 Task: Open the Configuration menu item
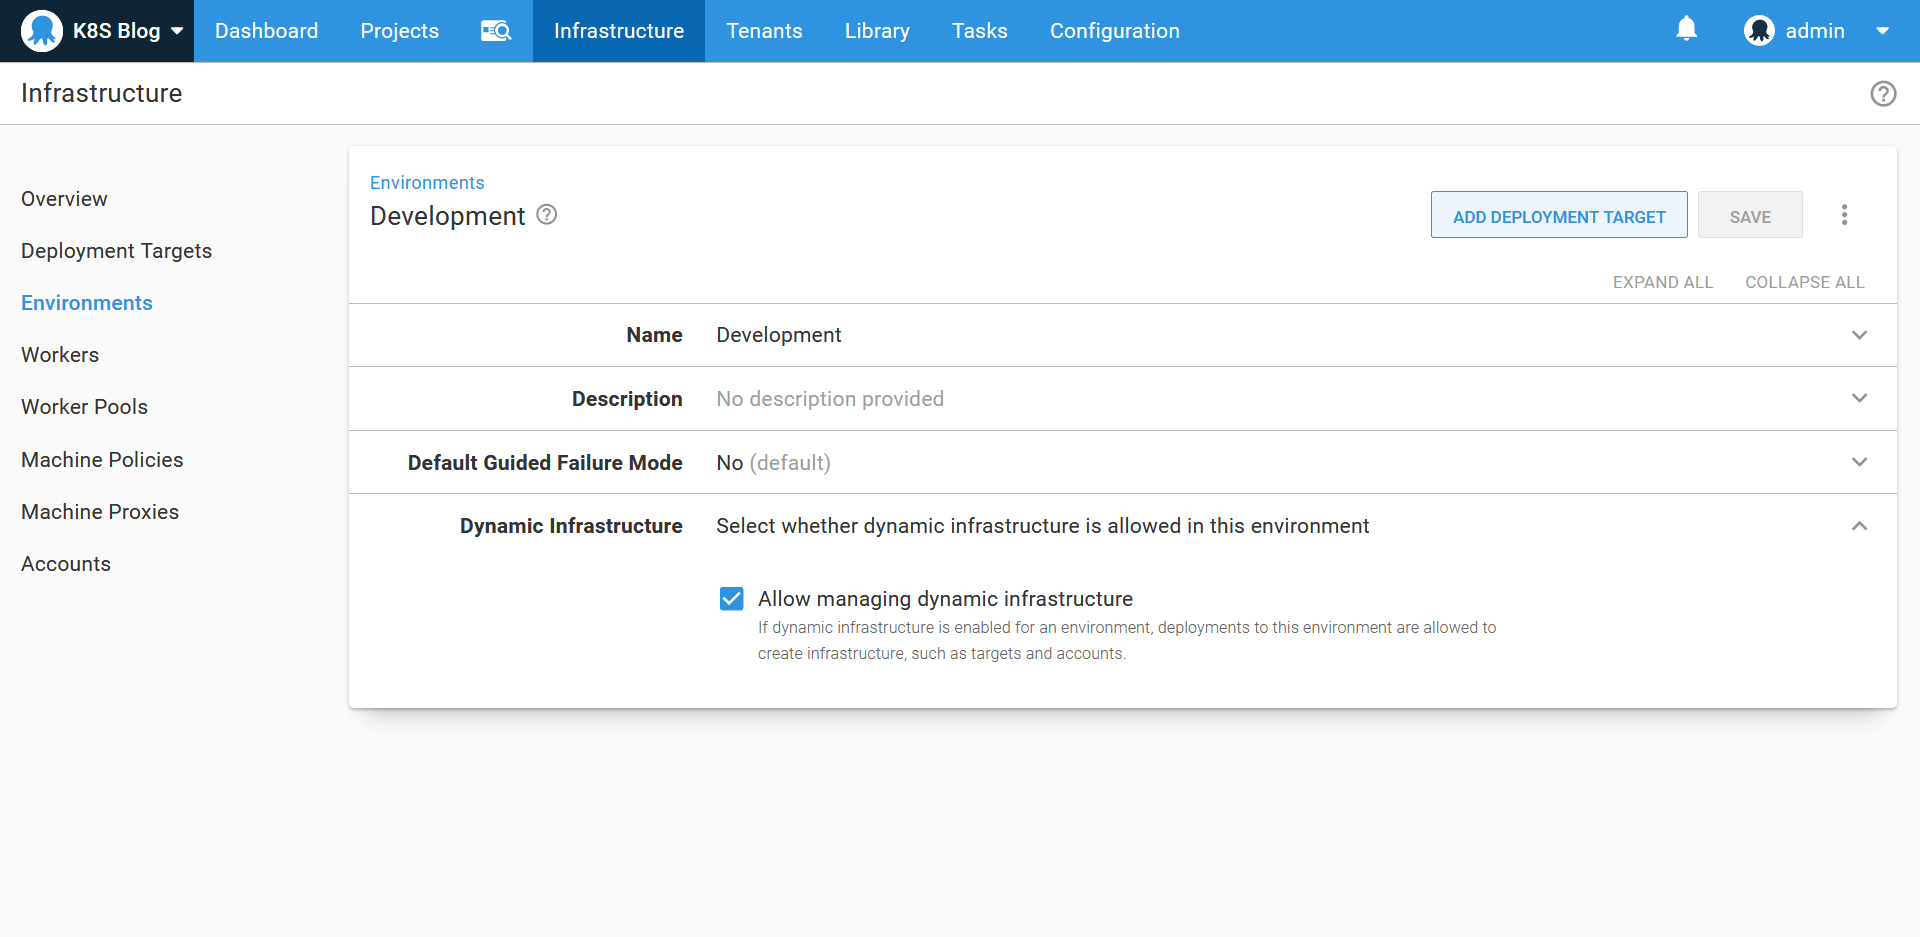point(1114,31)
